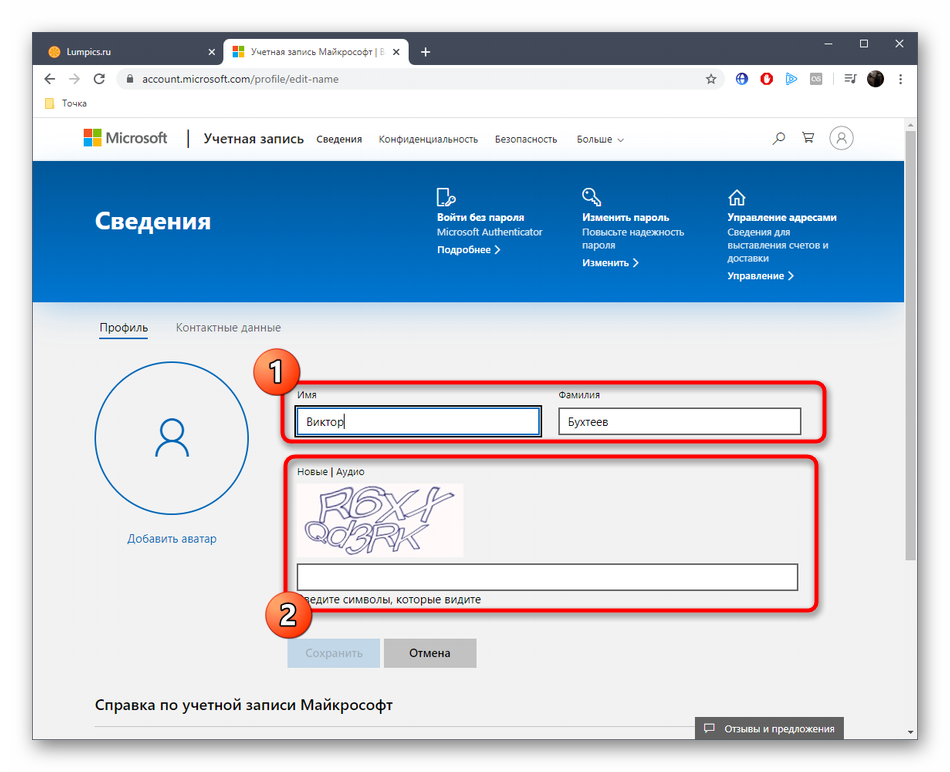
Task: Click the Изменить password link
Action: pyautogui.click(x=610, y=263)
